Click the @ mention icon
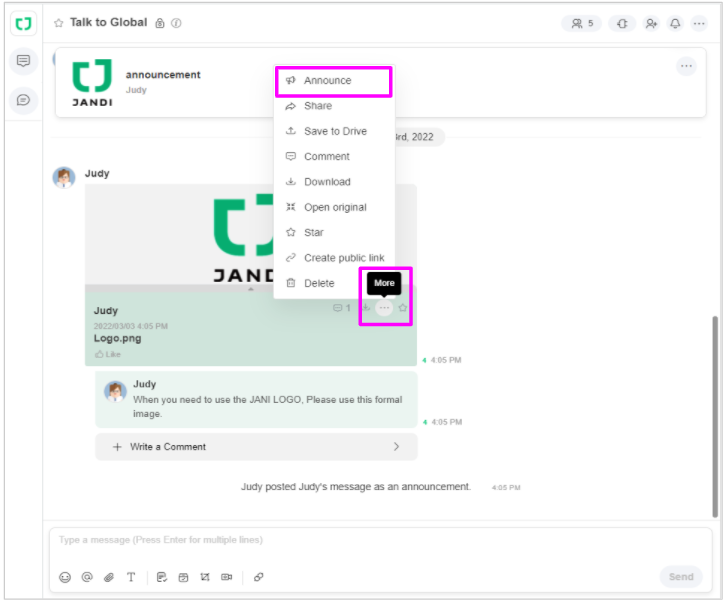Screen dimensions: 724x602 point(87,577)
